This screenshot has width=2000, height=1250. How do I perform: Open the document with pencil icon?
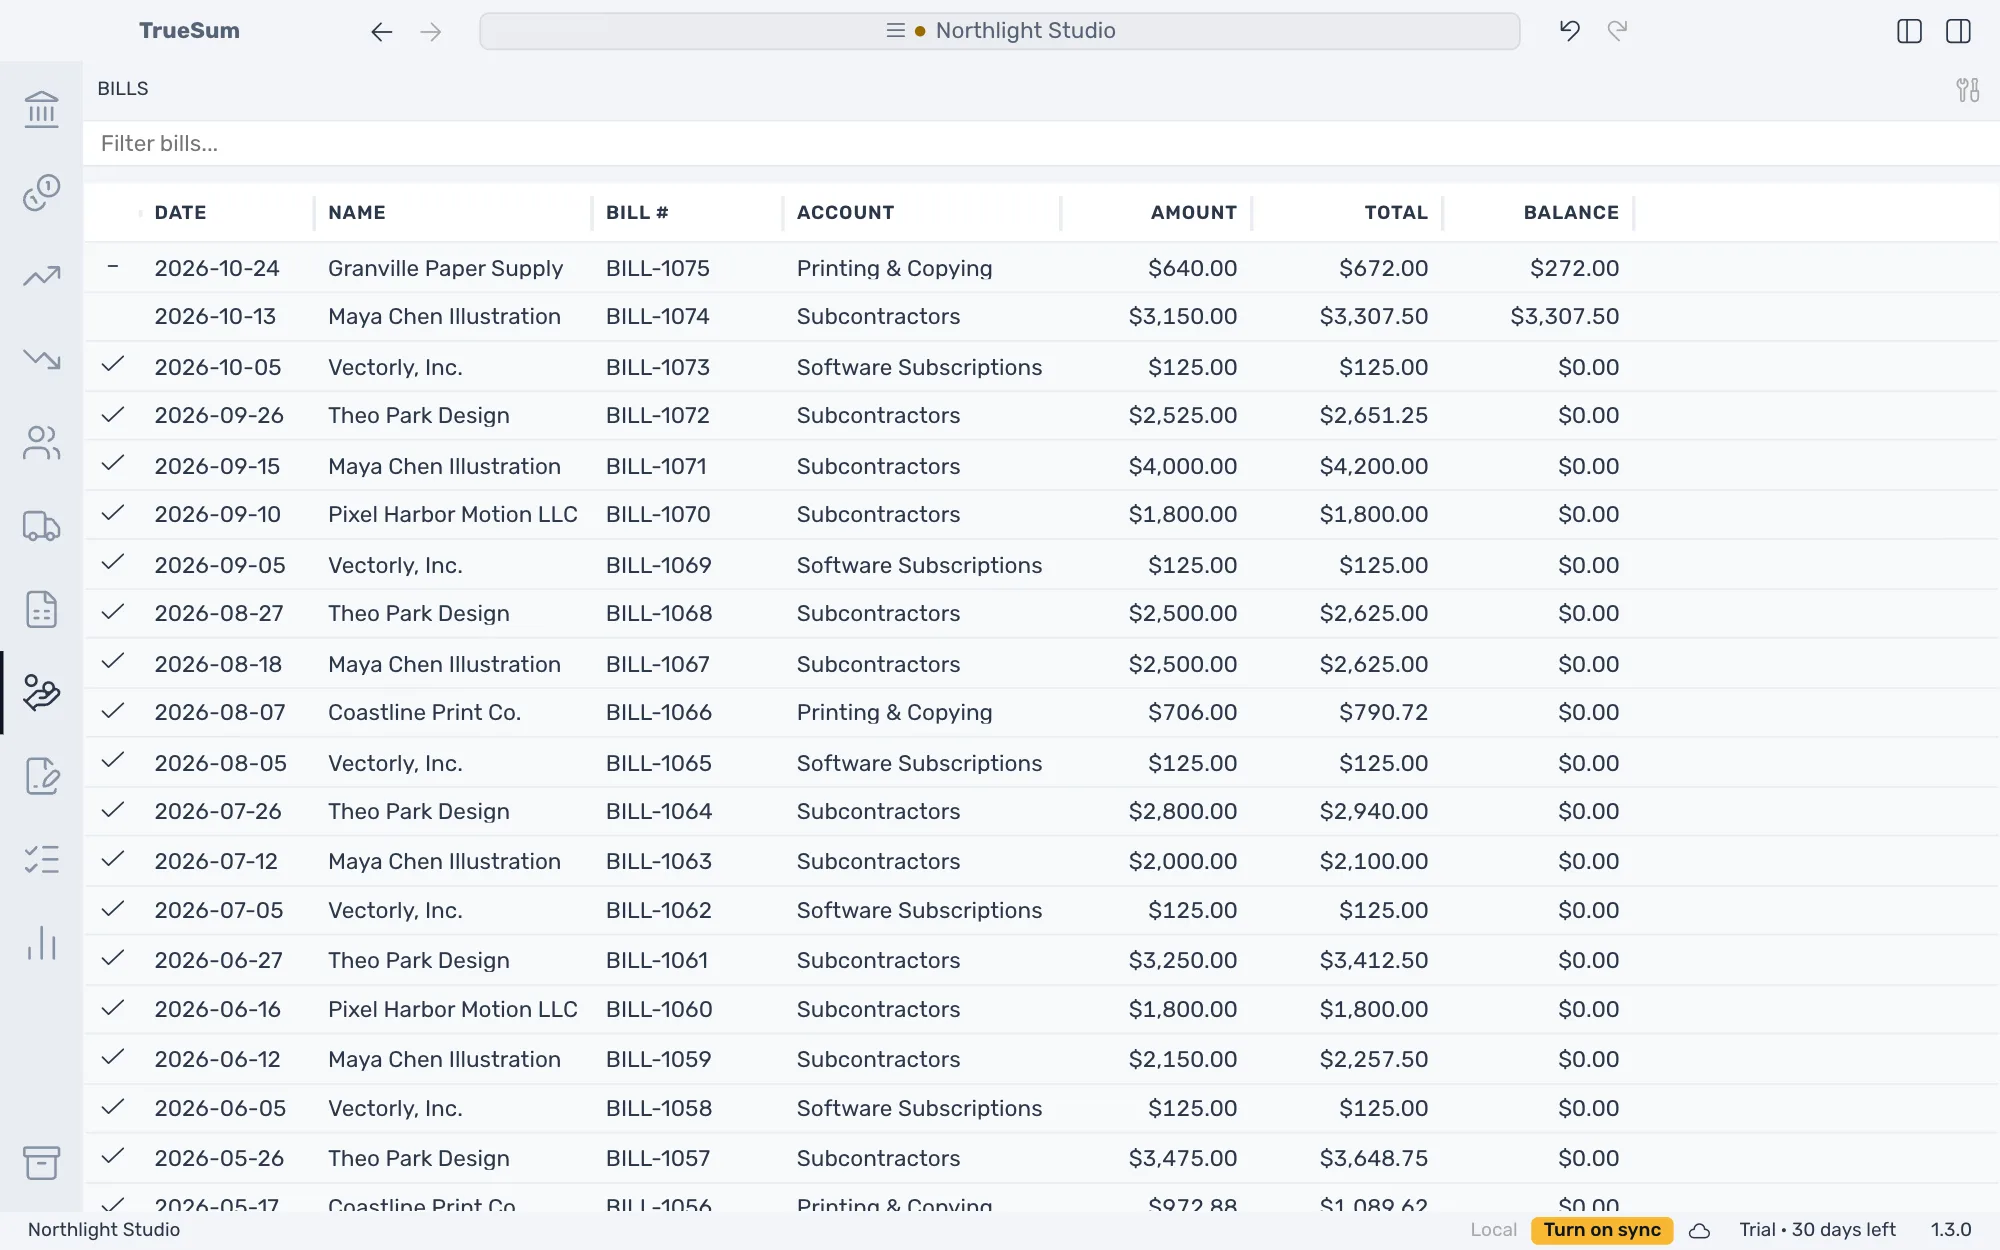pyautogui.click(x=41, y=776)
